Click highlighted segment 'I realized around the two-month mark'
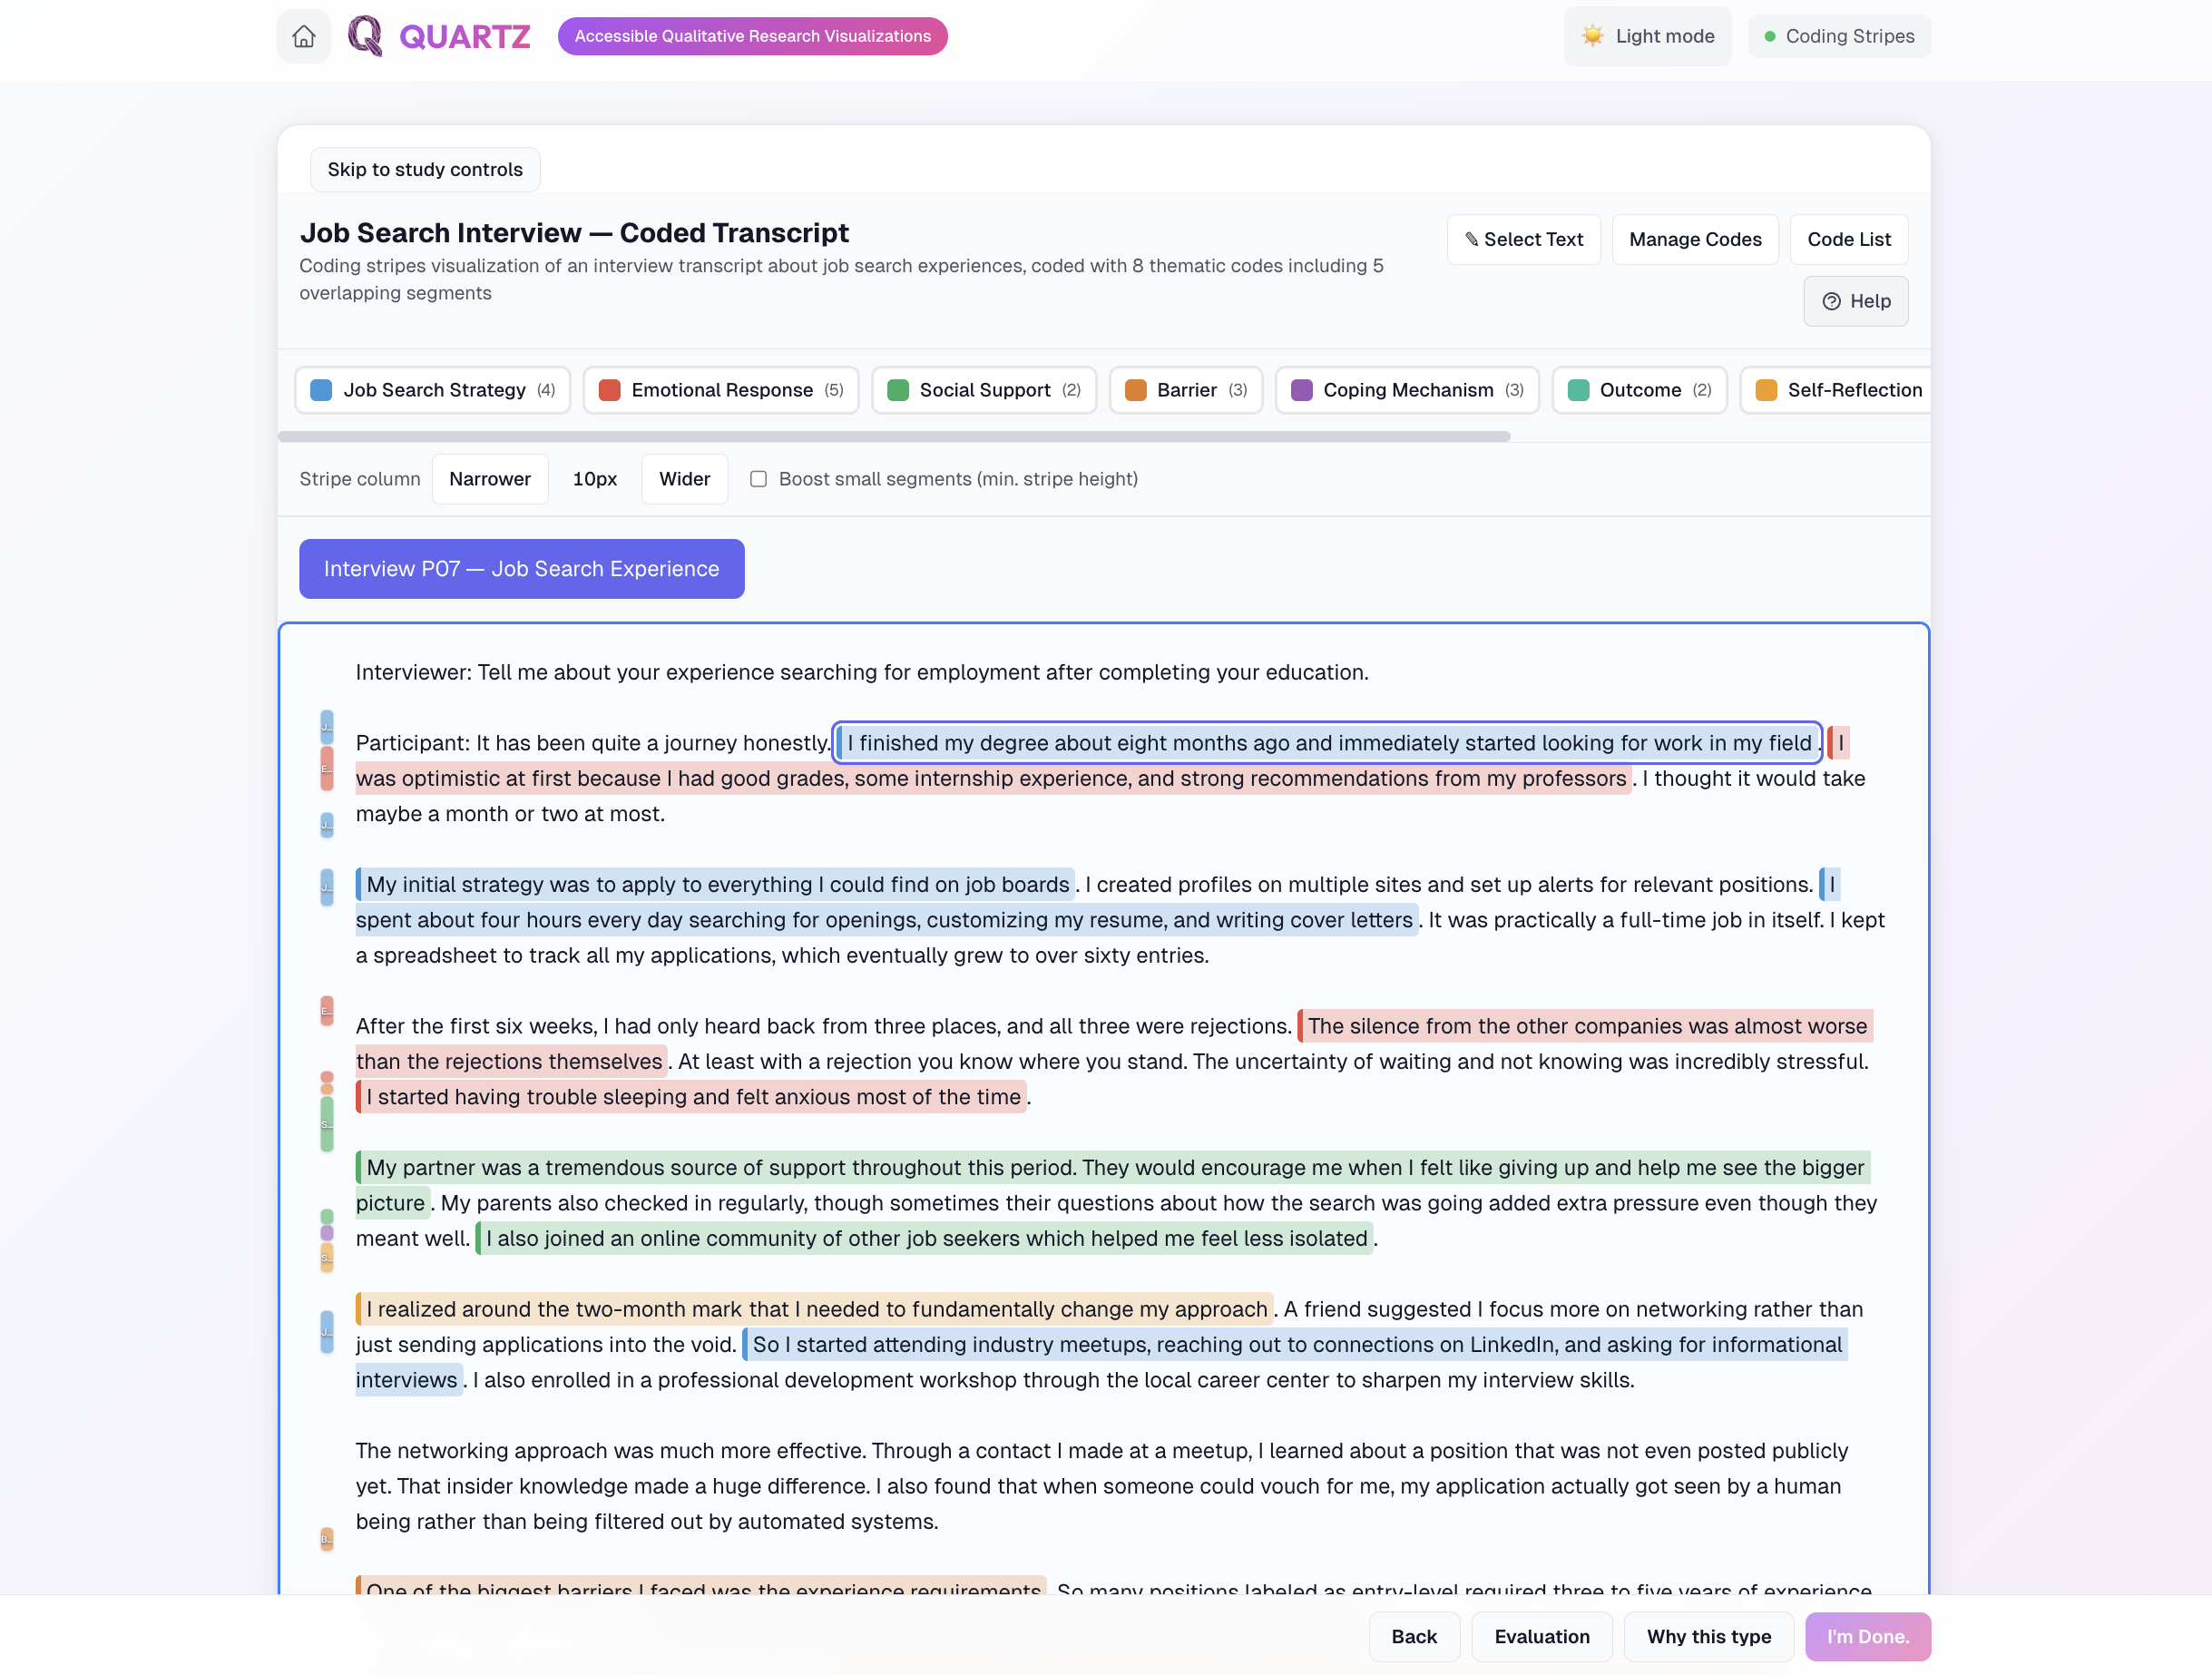Image resolution: width=2212 pixels, height=1675 pixels. point(815,1309)
